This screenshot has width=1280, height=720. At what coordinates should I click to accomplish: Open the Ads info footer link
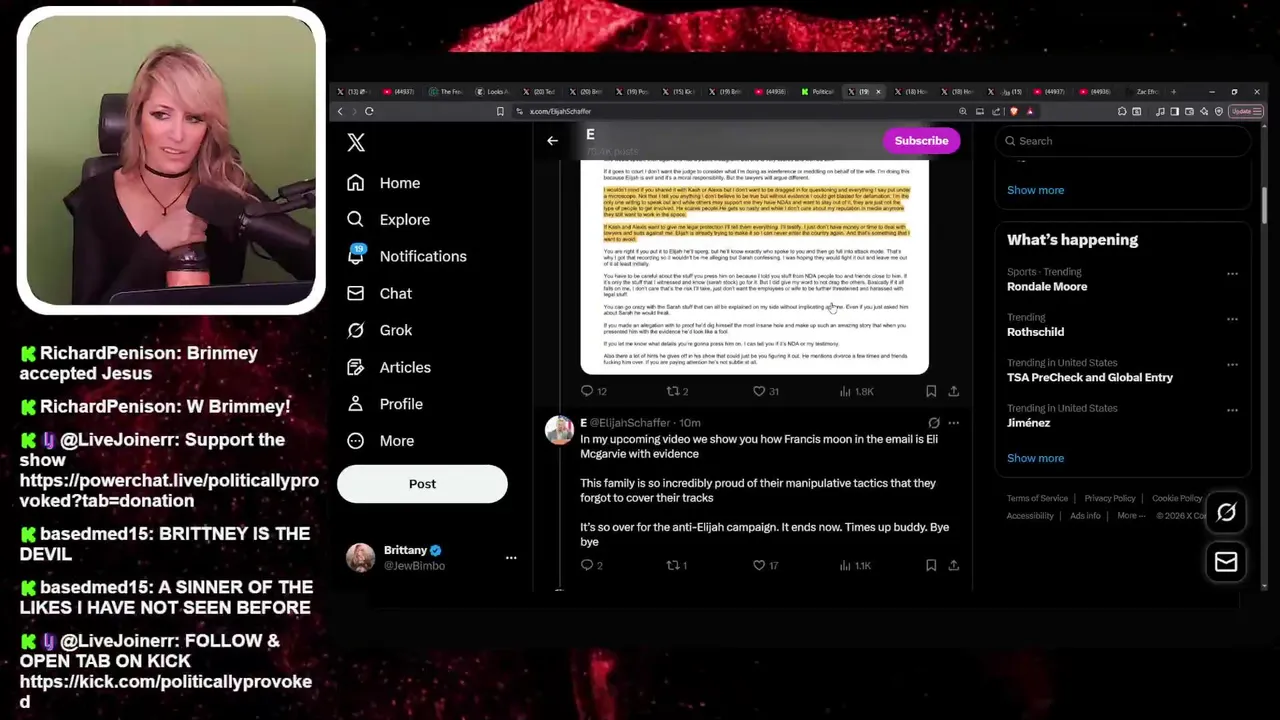point(1085,516)
